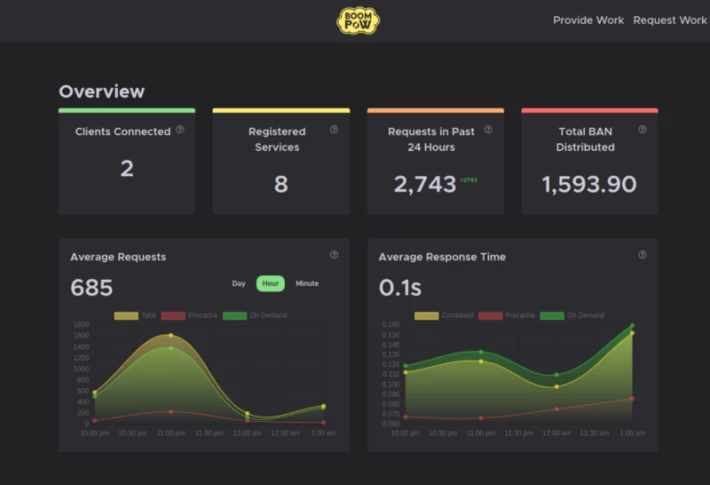Open the Provide Work page
This screenshot has width=710, height=485.
588,20
